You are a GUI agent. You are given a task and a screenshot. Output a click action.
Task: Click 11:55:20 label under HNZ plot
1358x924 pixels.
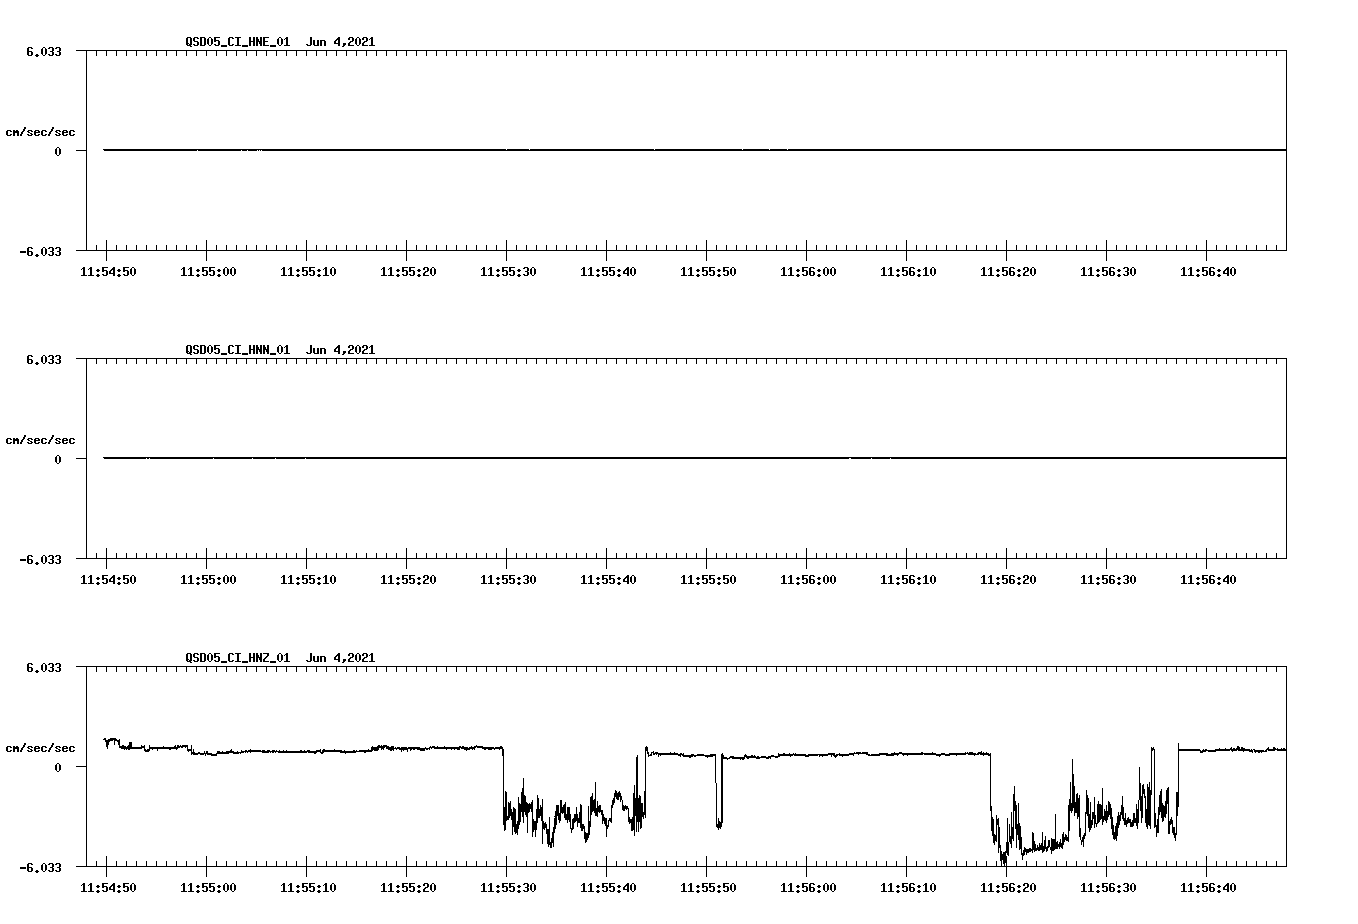coord(408,888)
